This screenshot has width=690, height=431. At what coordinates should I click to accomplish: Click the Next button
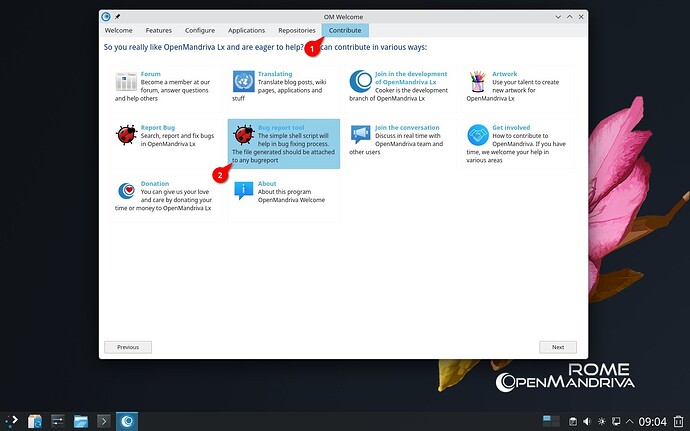pos(558,347)
